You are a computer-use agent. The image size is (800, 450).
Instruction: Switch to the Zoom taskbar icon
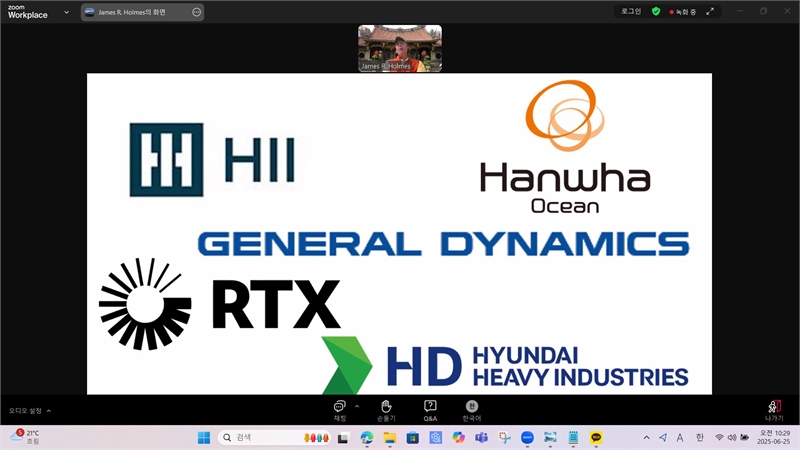tap(527, 438)
